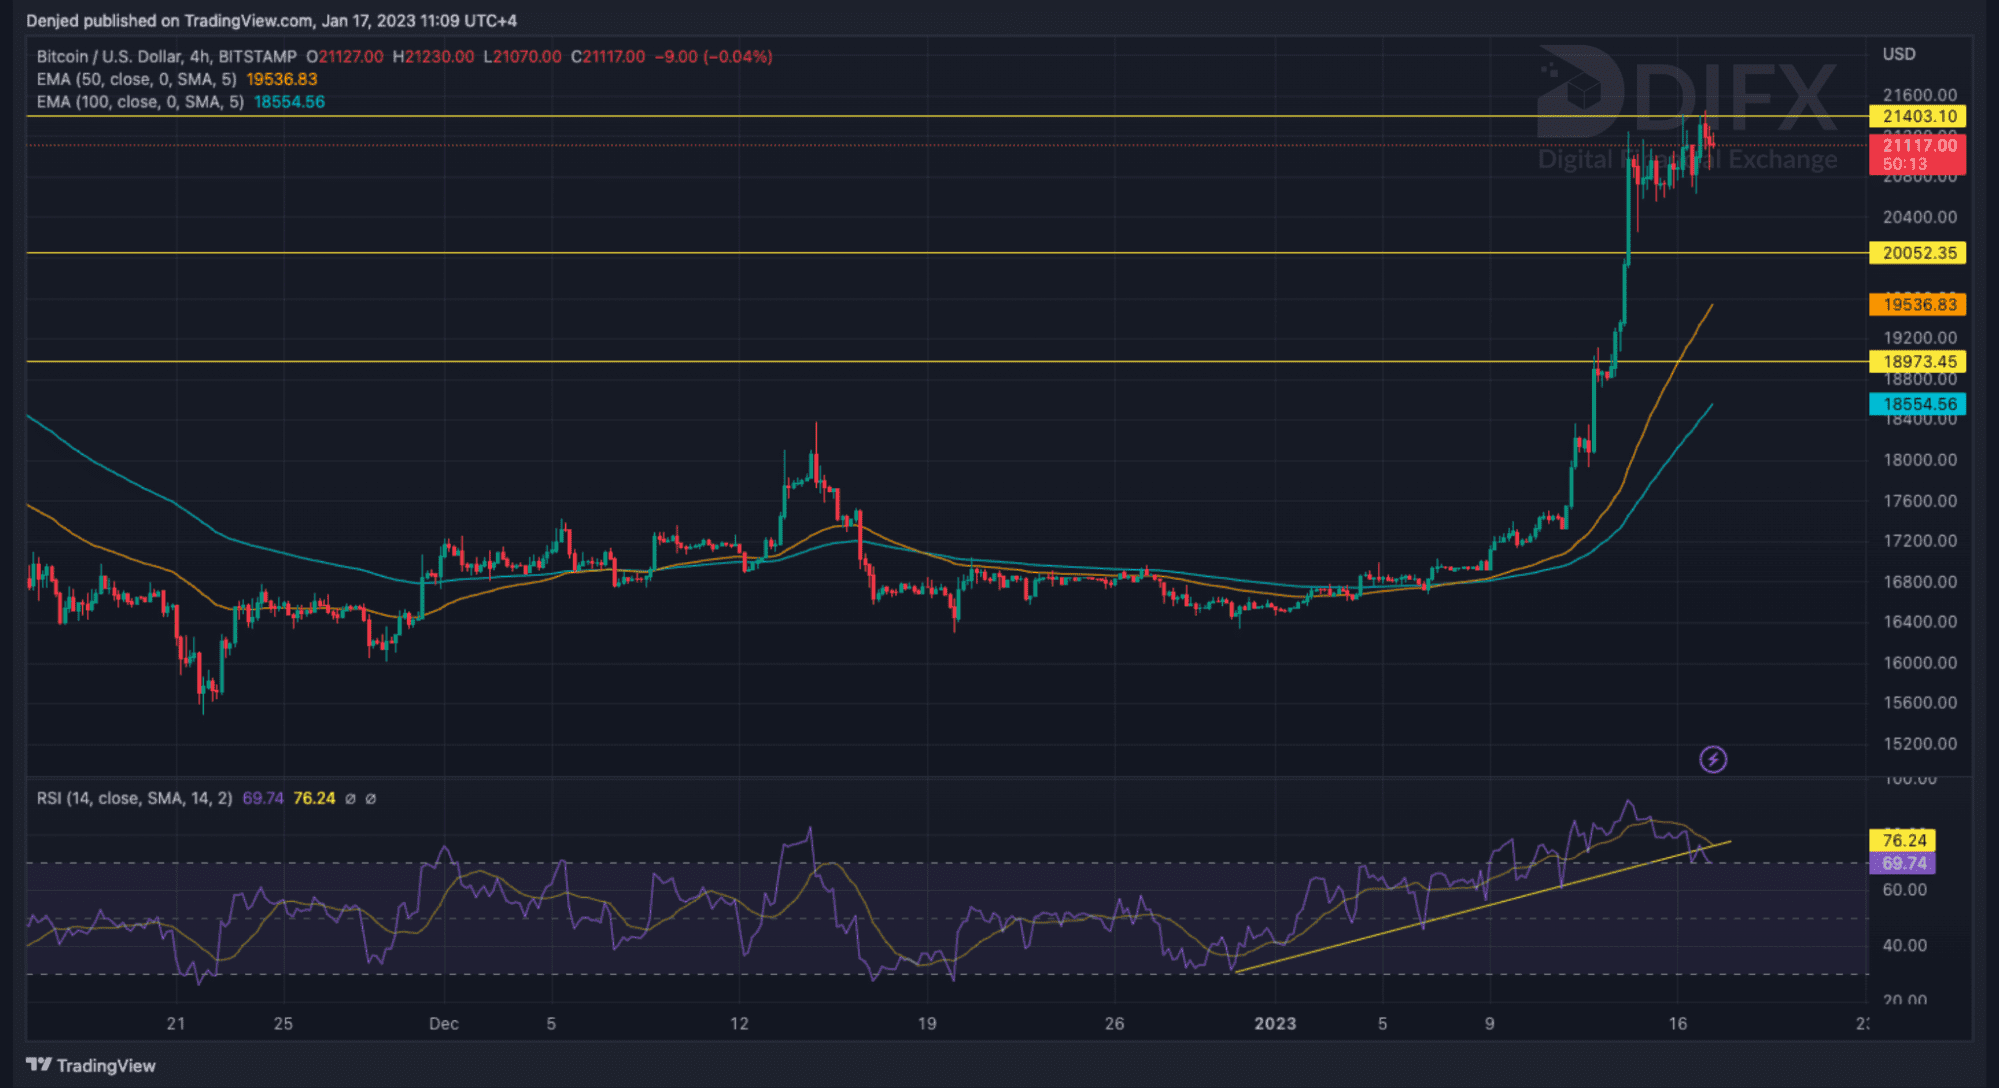Select the Bitcoin / U.S. Dollar chart title

pyautogui.click(x=166, y=57)
